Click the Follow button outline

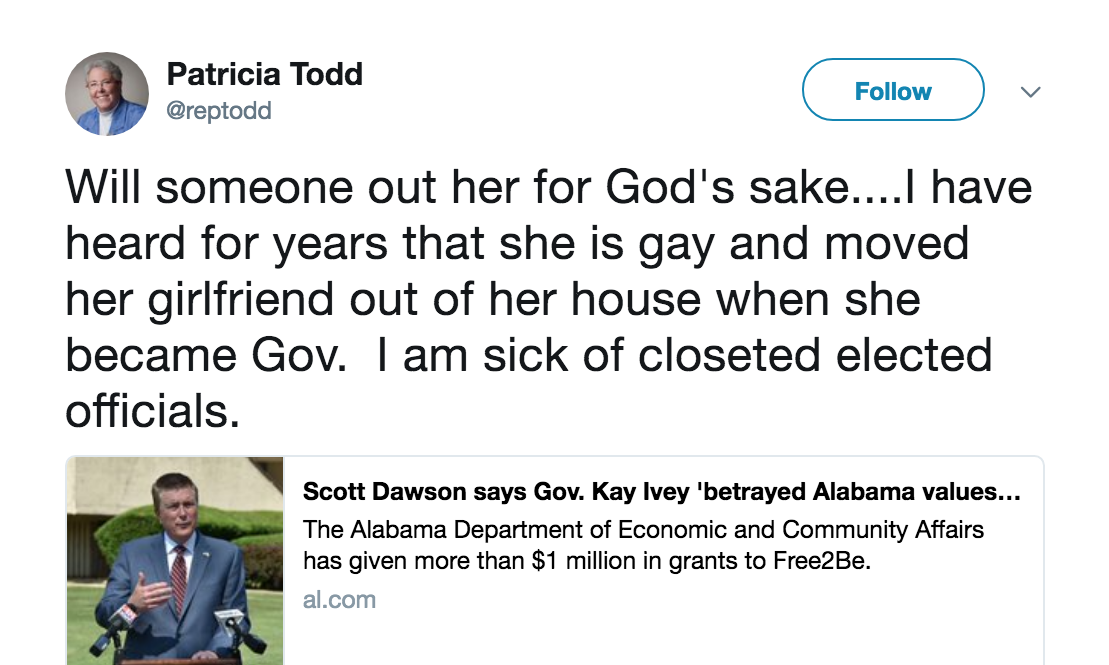tap(892, 90)
